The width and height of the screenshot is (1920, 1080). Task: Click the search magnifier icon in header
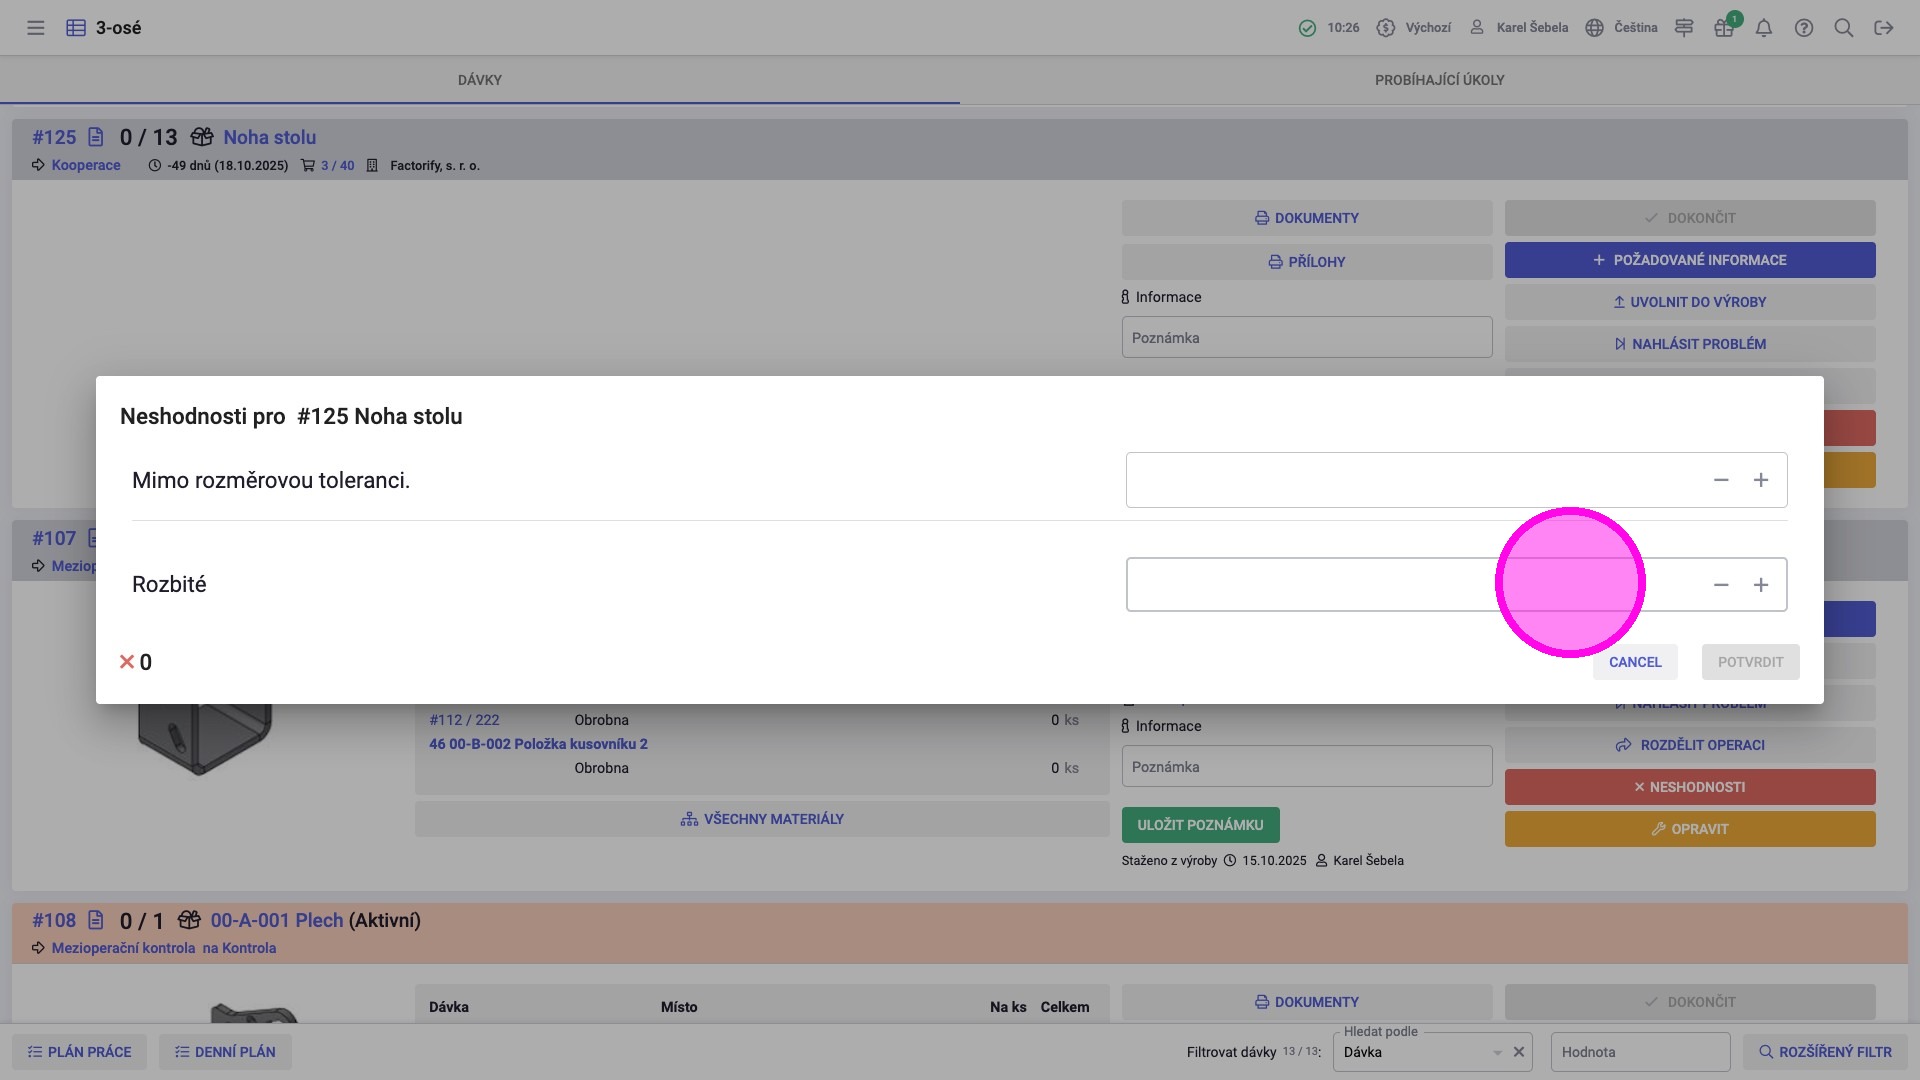1844,28
